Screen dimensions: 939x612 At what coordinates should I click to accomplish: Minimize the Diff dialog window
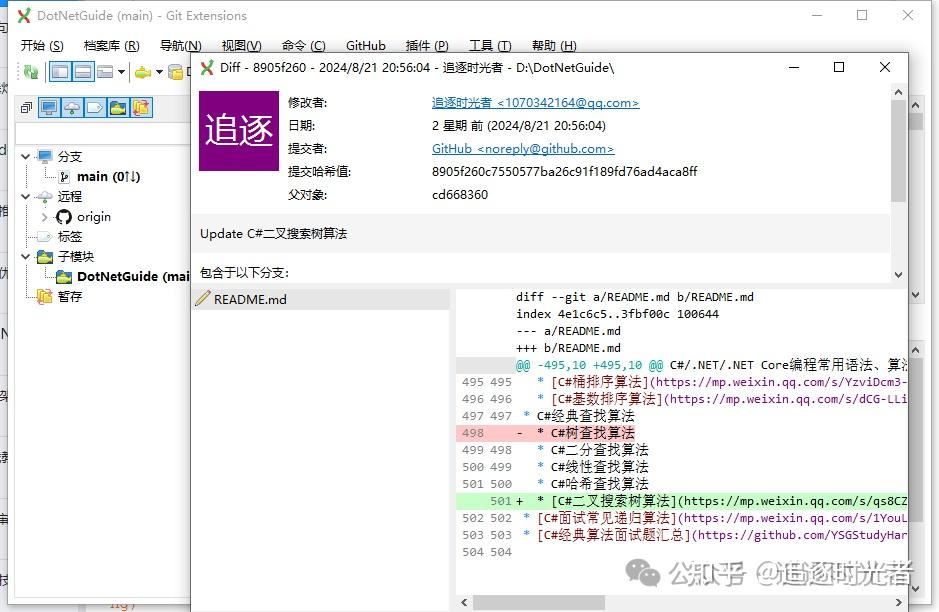pos(794,67)
